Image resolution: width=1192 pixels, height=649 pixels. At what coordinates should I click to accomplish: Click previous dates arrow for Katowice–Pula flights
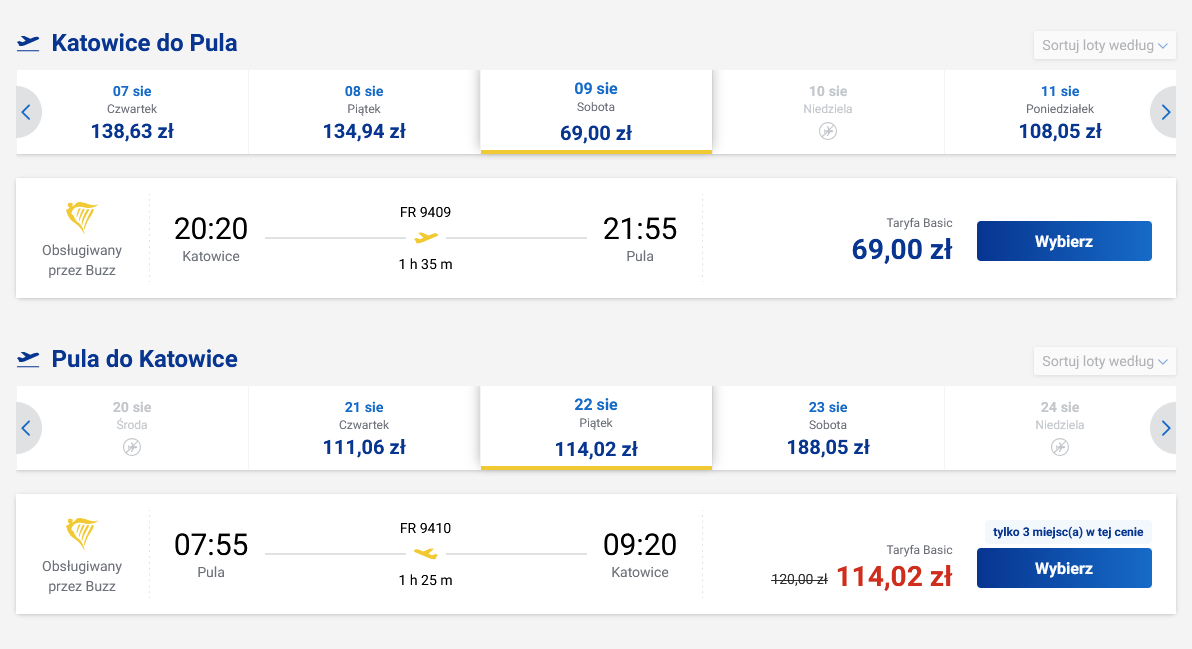[27, 112]
